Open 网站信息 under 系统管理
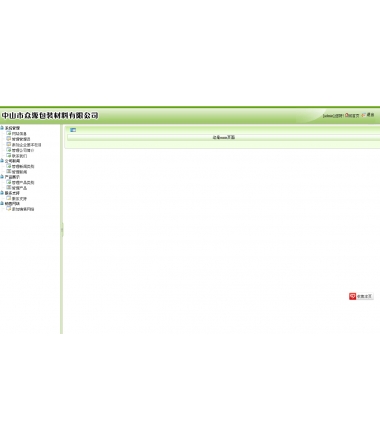 pyautogui.click(x=19, y=134)
